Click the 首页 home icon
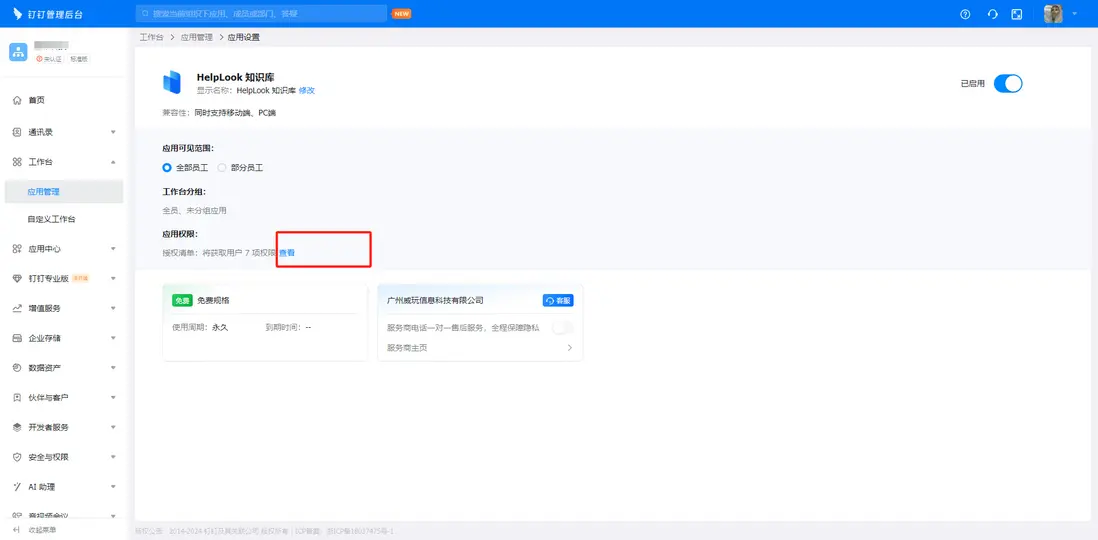Screen dimensions: 1098x540 (18, 101)
